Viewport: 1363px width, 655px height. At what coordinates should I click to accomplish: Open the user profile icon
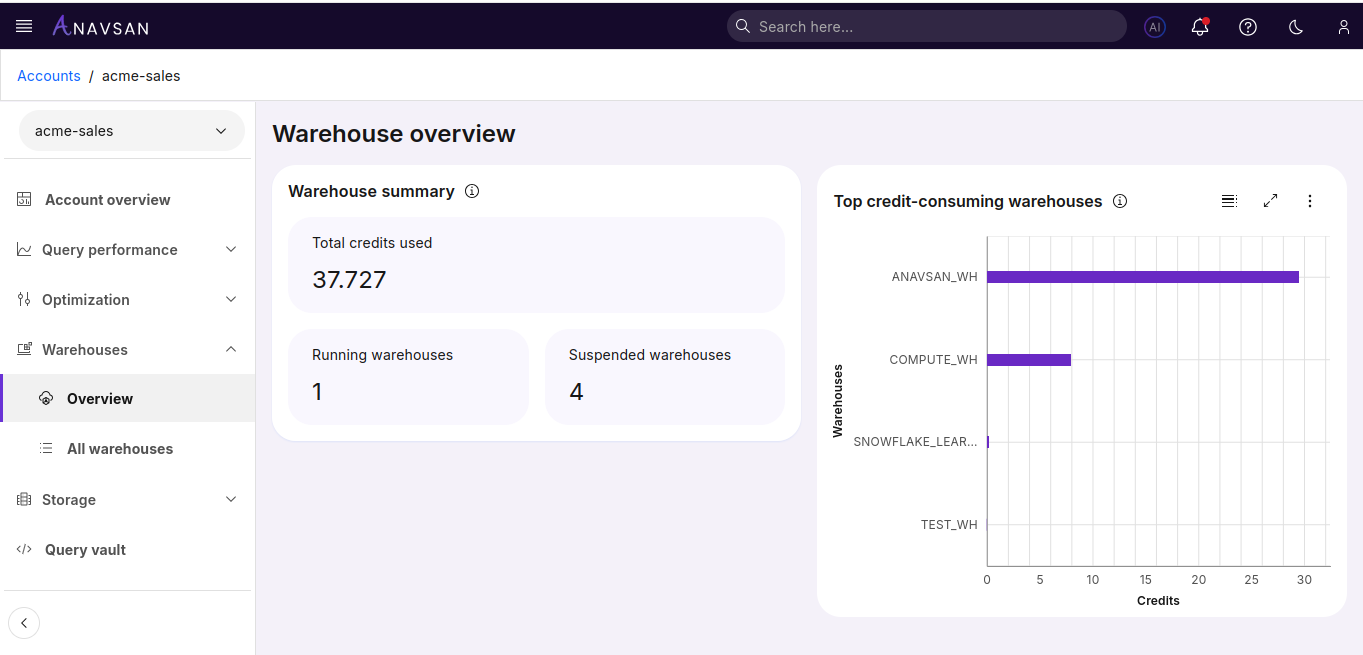pyautogui.click(x=1343, y=27)
